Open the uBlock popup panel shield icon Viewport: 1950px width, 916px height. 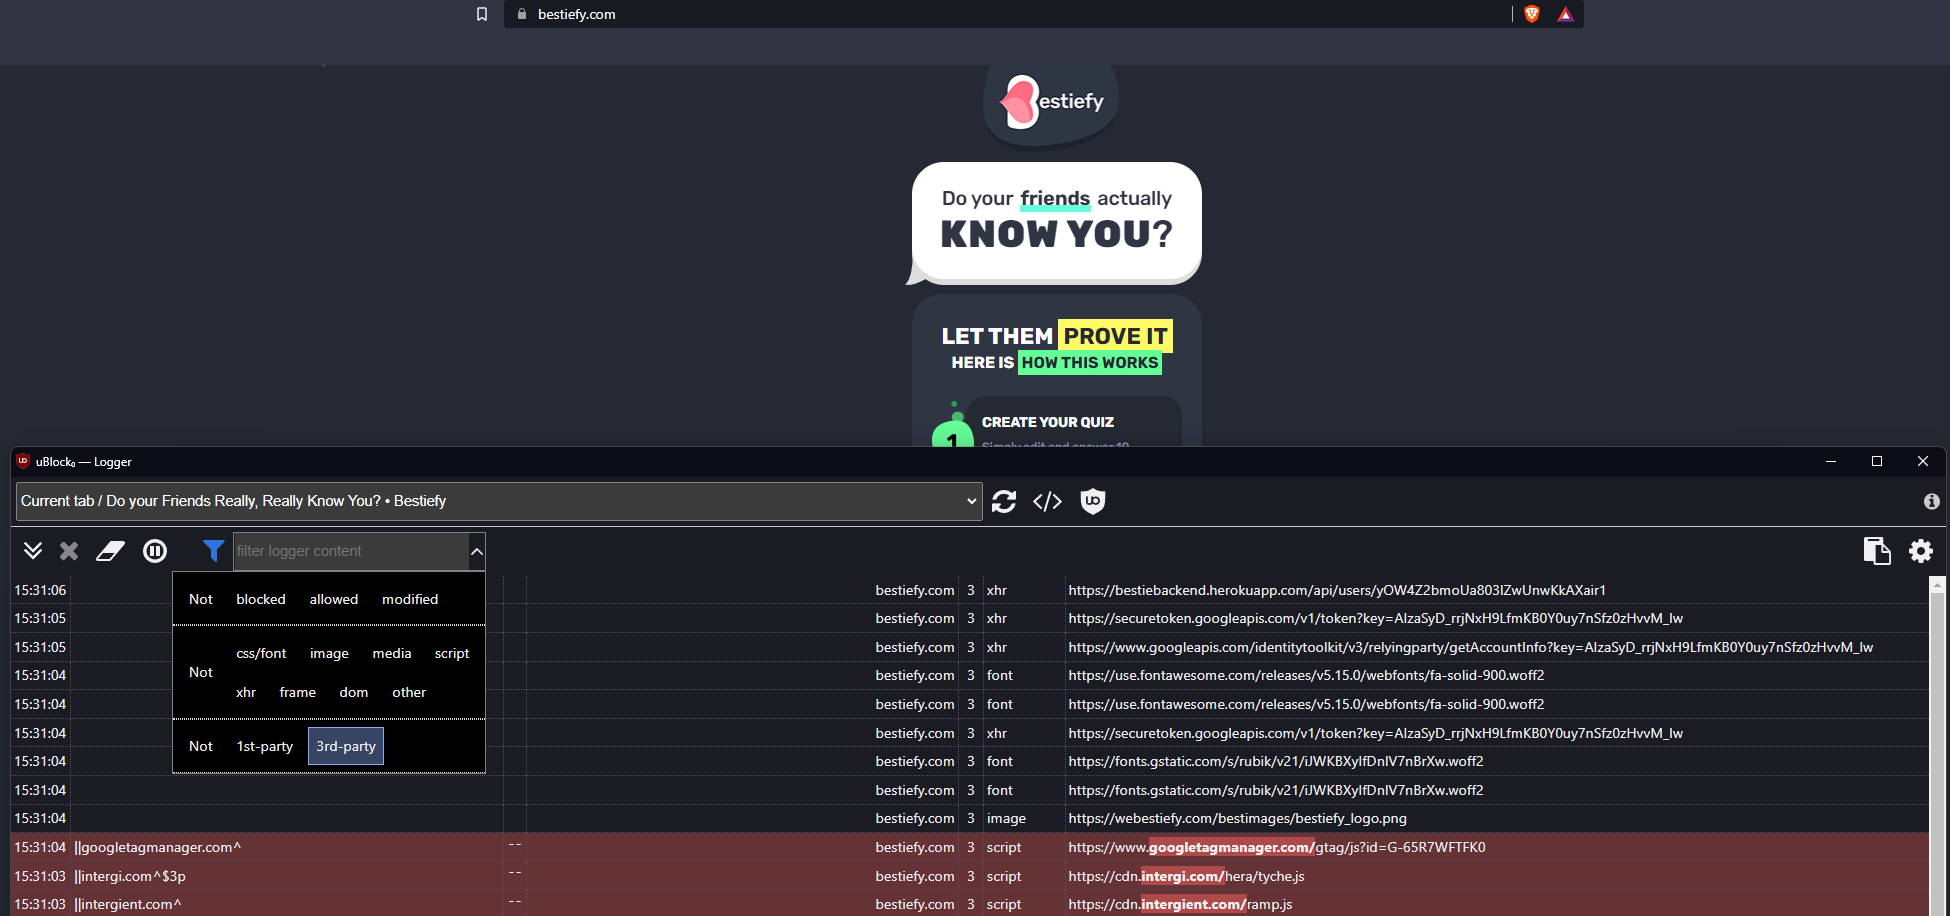[x=1093, y=501]
